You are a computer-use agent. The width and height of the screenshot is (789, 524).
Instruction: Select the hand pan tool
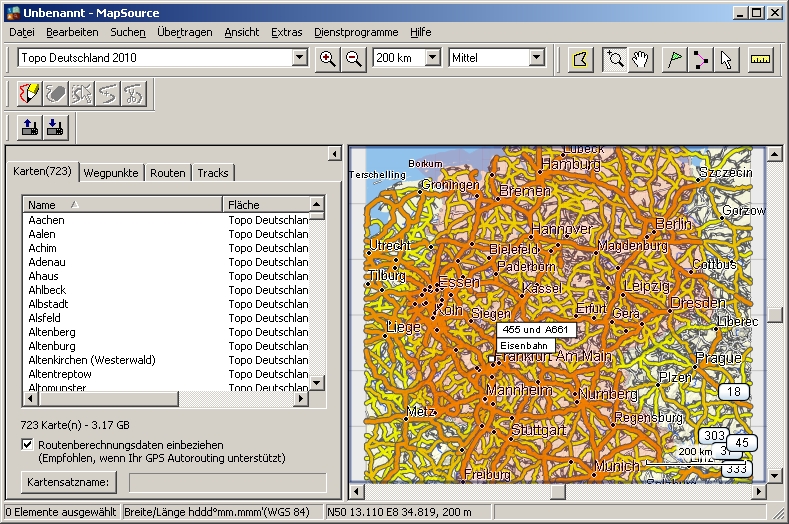641,59
